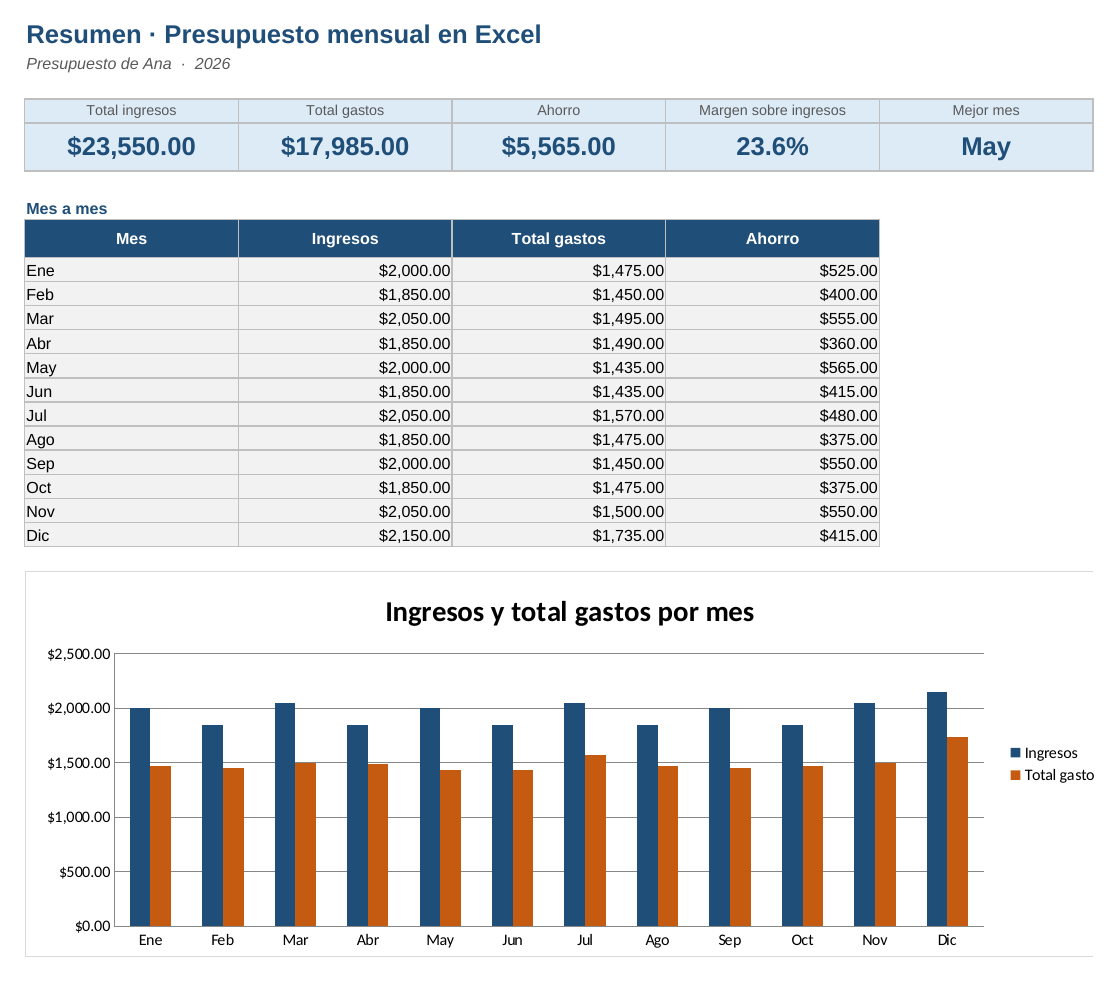The width and height of the screenshot is (1118, 981).
Task: Click the 'Ingresos' legend label
Action: coord(1050,753)
